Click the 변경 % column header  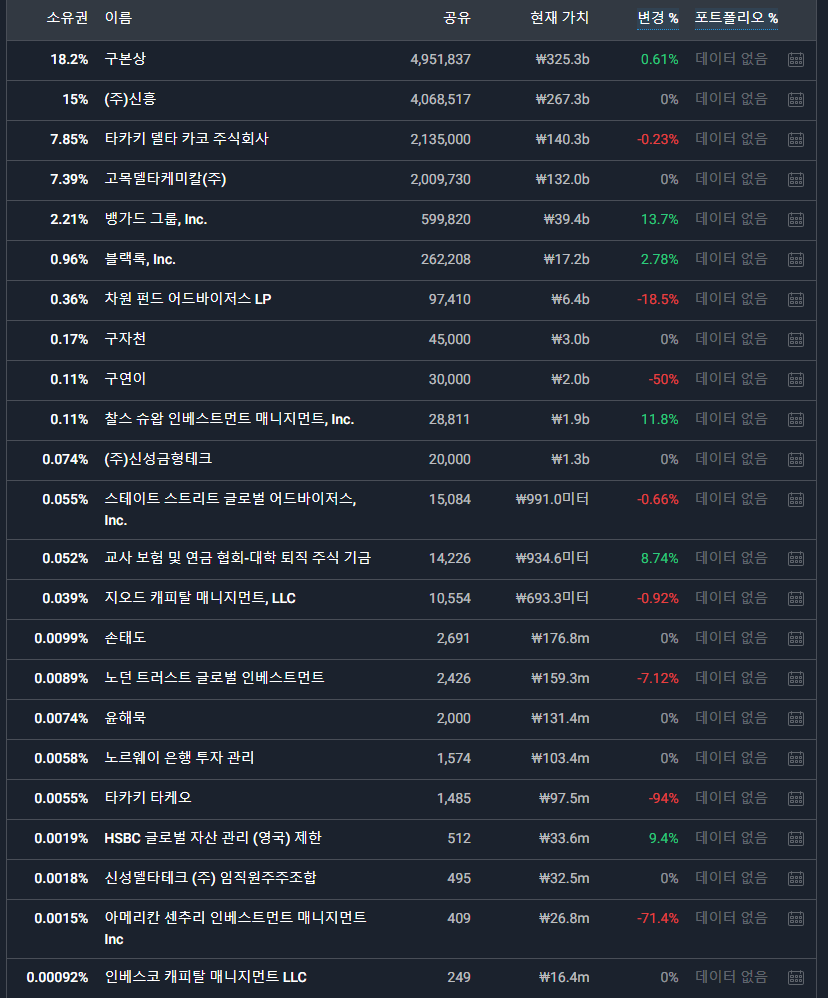pyautogui.click(x=657, y=18)
